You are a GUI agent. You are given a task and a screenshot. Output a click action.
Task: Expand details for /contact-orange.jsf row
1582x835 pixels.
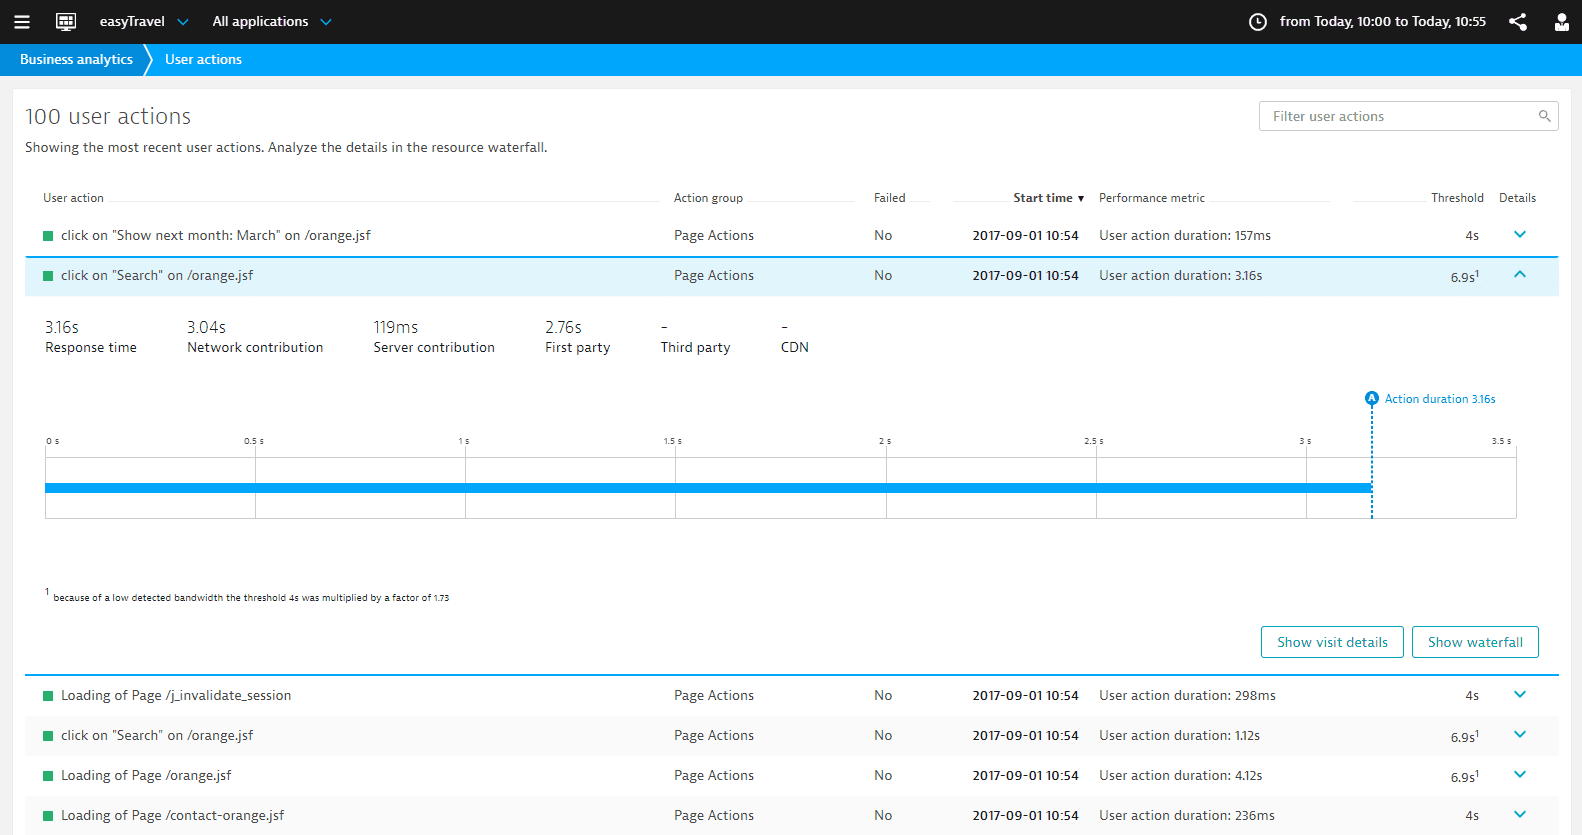tap(1520, 815)
